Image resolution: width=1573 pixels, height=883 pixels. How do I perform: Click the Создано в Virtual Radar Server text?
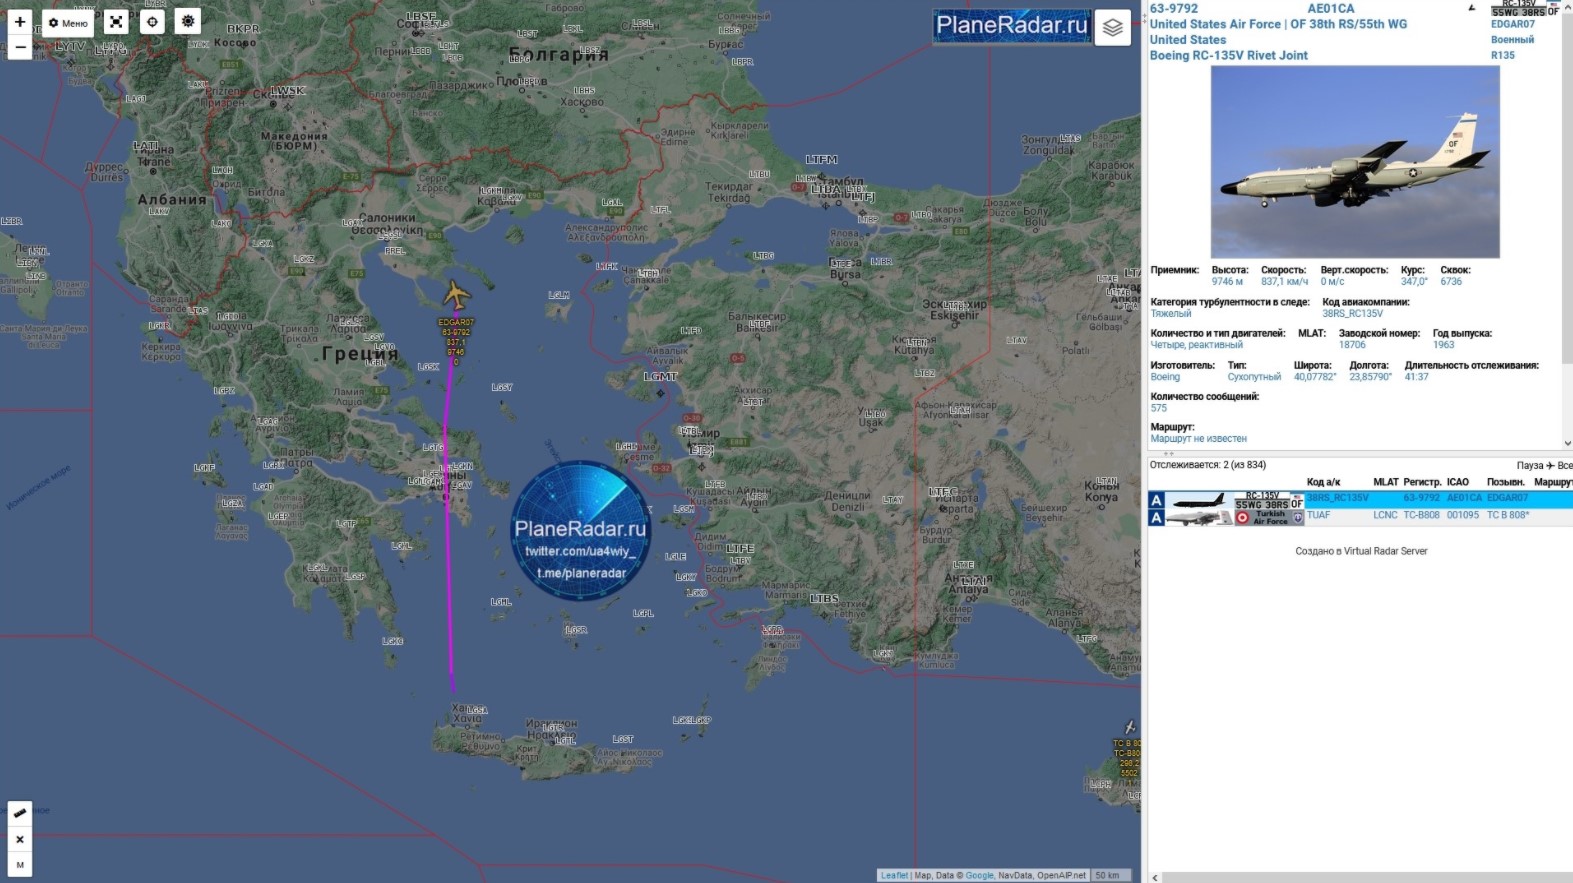1361,551
